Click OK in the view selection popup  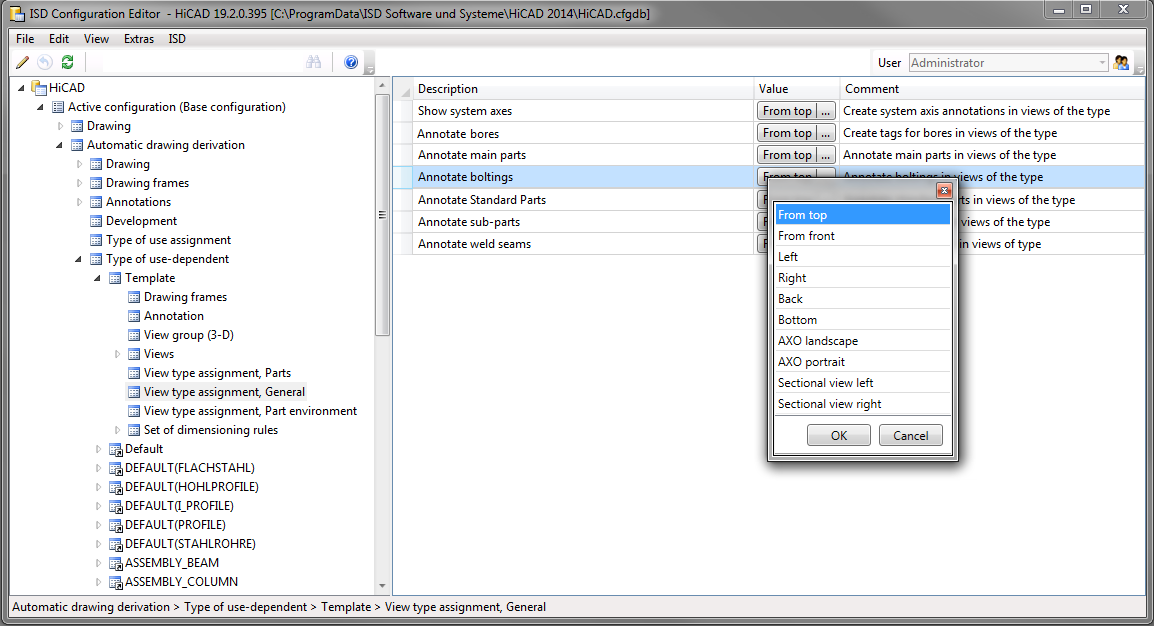(838, 435)
